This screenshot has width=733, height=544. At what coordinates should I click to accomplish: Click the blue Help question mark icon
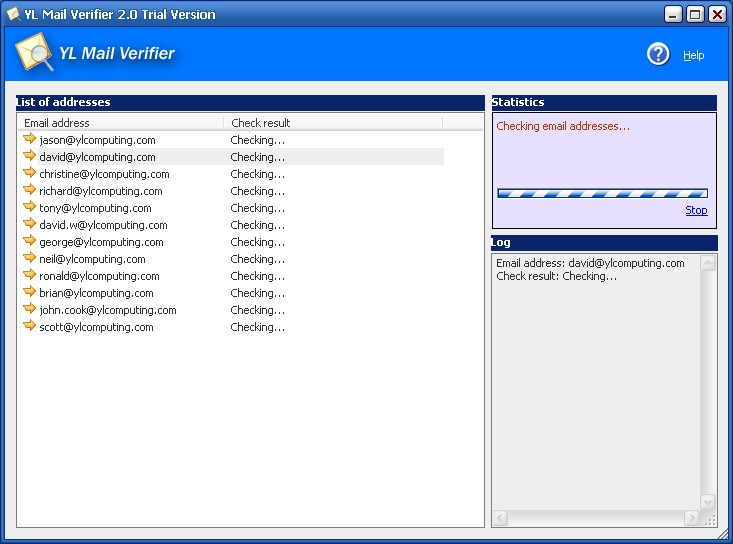point(658,54)
